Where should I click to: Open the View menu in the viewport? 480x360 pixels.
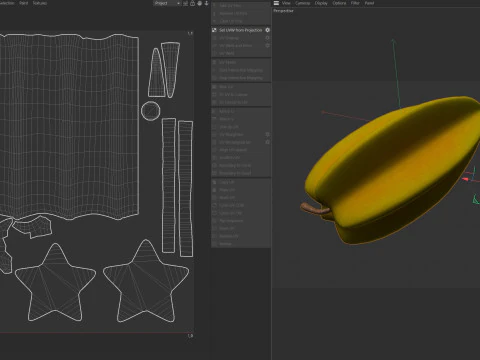tap(286, 3)
